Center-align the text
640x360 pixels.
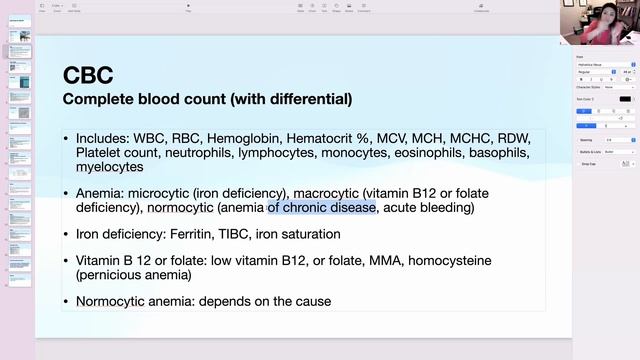599,111
